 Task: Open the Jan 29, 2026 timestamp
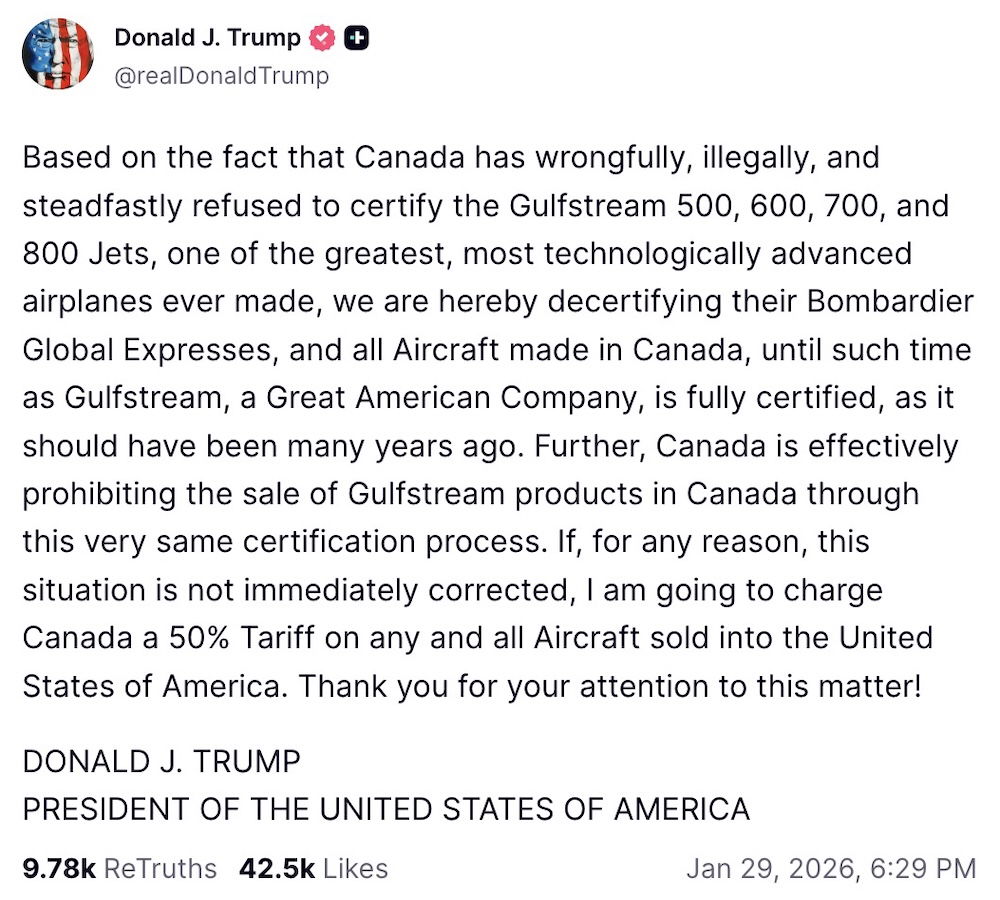770,868
